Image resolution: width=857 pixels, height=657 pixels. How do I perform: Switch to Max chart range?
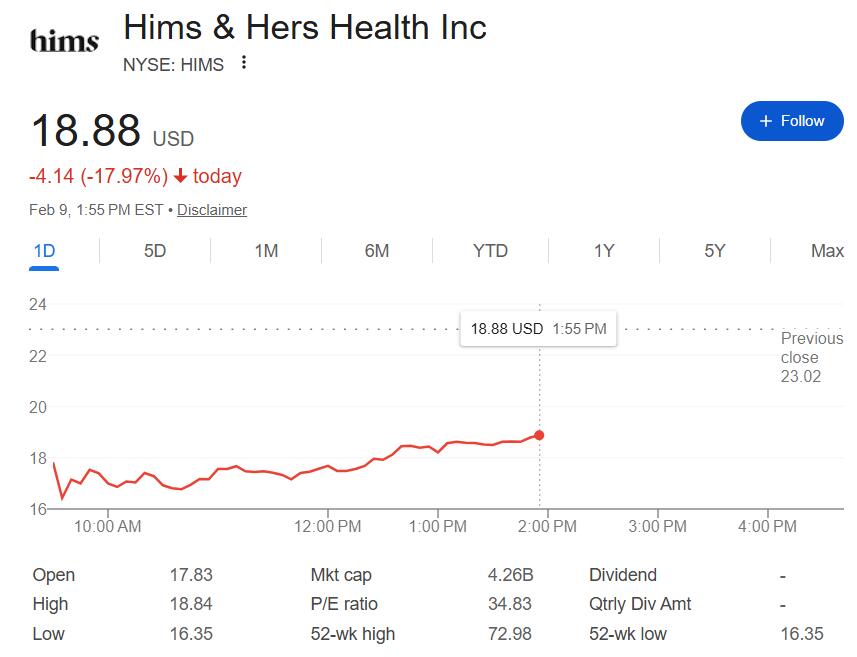pos(827,251)
